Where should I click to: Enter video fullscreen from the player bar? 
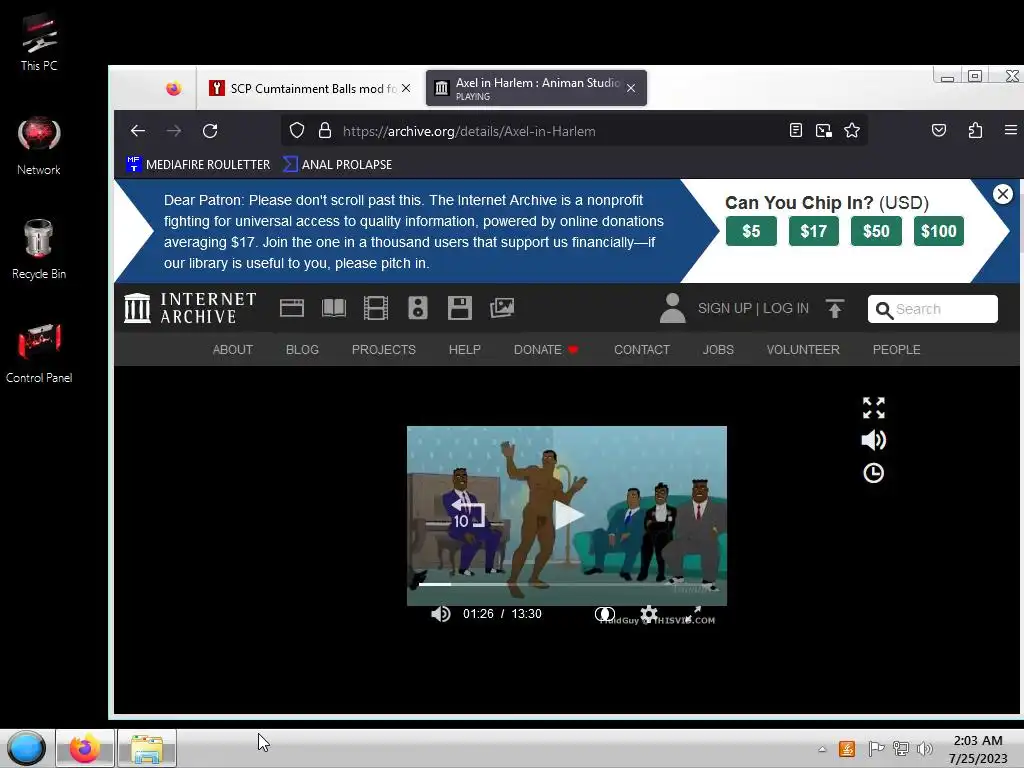coord(693,613)
